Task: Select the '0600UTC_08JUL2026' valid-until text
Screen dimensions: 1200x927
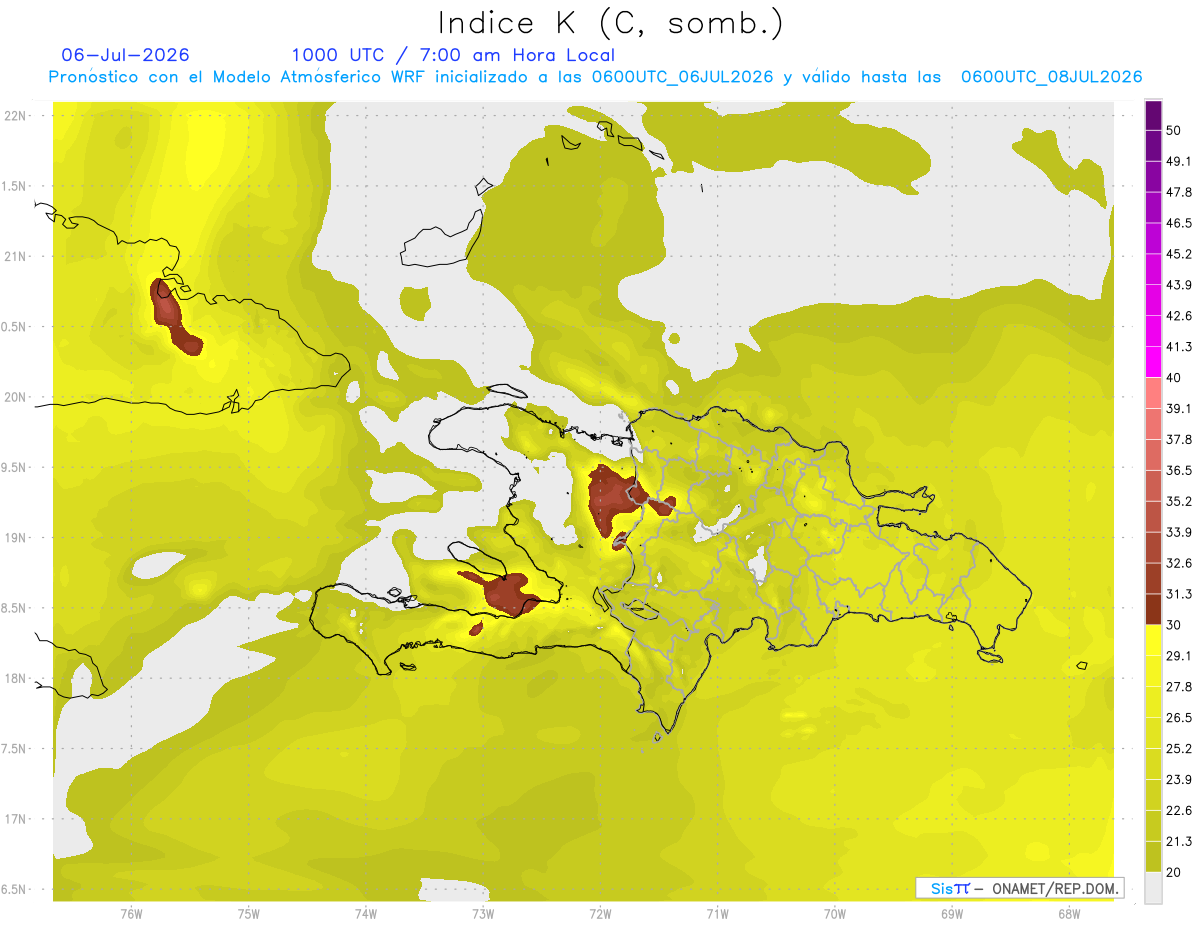Action: 1052,77
